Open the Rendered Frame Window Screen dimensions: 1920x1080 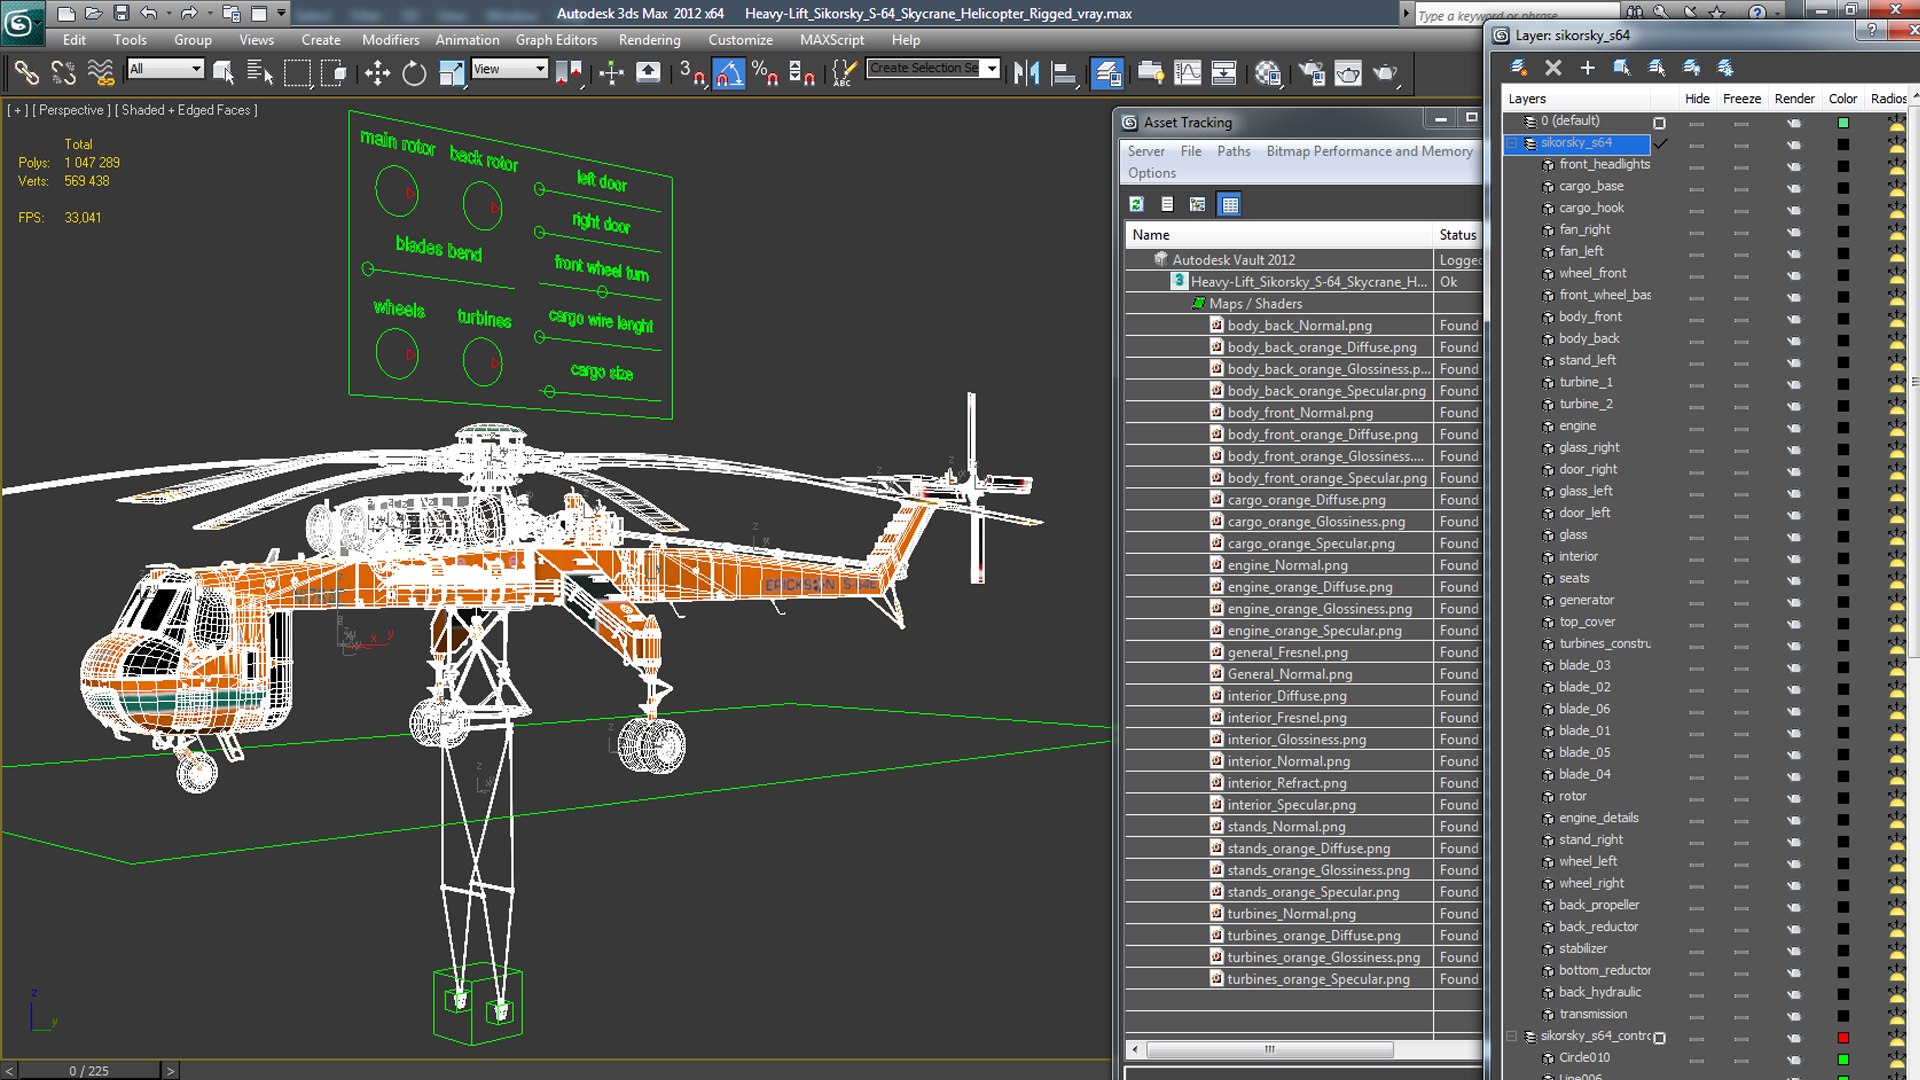pyautogui.click(x=1348, y=72)
